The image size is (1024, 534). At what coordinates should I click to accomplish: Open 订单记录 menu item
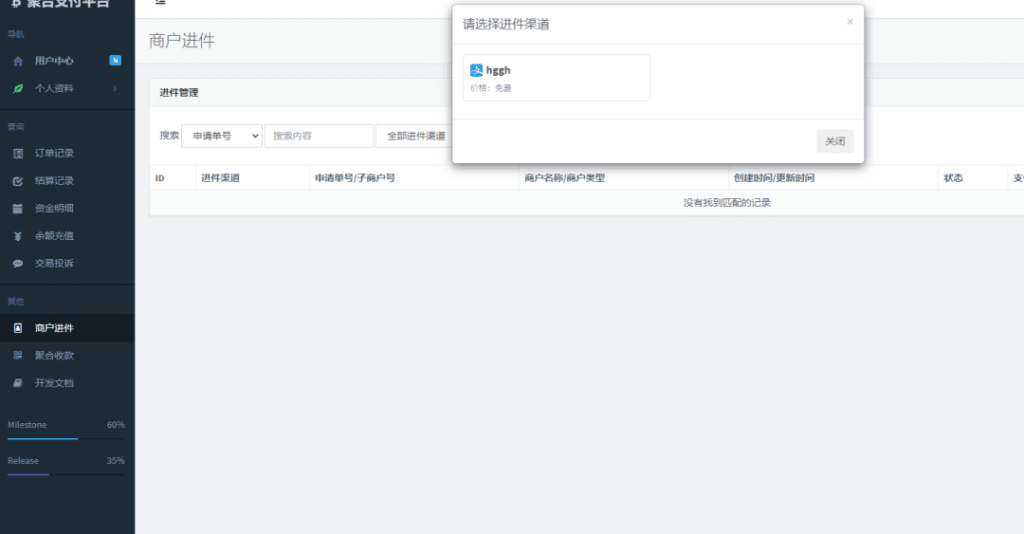click(x=67, y=153)
